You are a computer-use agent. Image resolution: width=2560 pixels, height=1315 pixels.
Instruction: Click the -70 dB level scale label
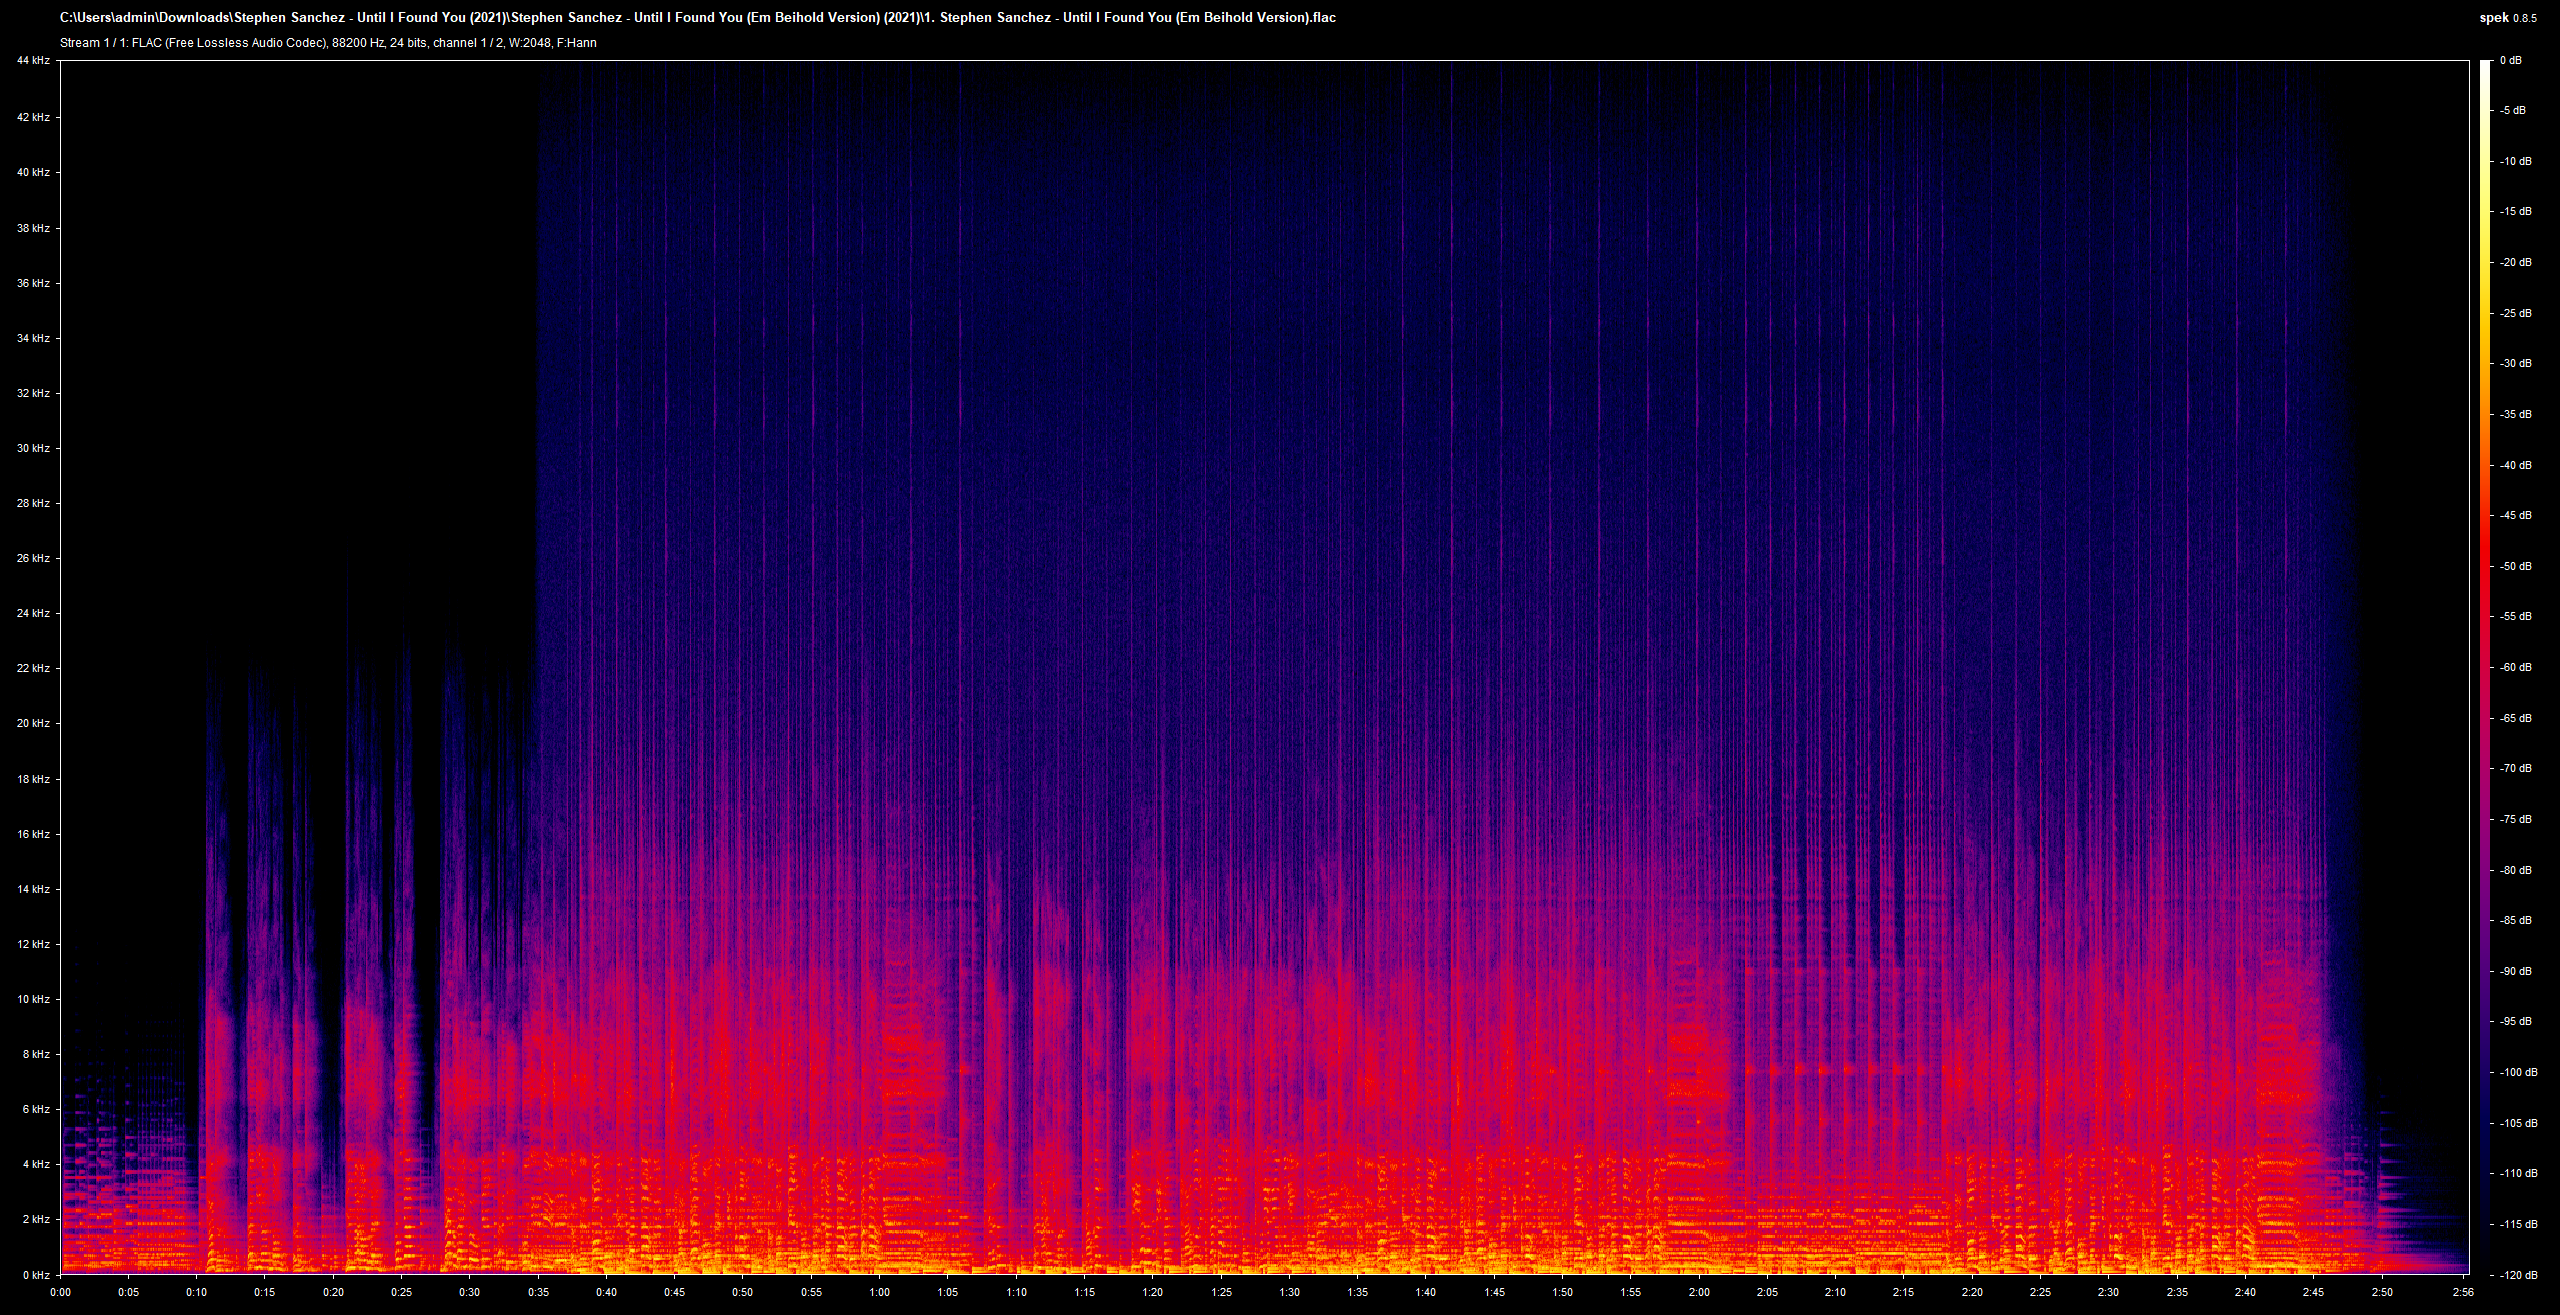pos(2516,768)
